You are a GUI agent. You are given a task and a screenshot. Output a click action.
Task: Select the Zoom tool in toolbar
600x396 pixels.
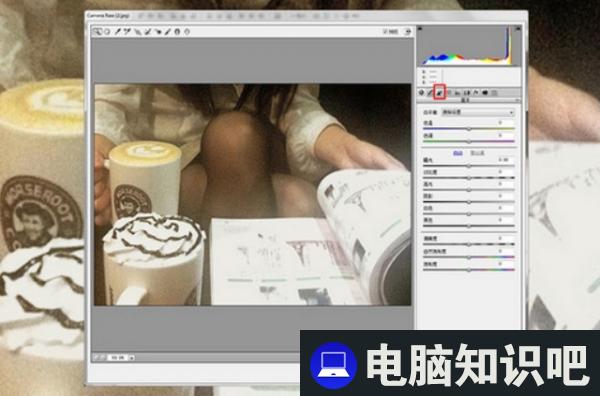97,32
